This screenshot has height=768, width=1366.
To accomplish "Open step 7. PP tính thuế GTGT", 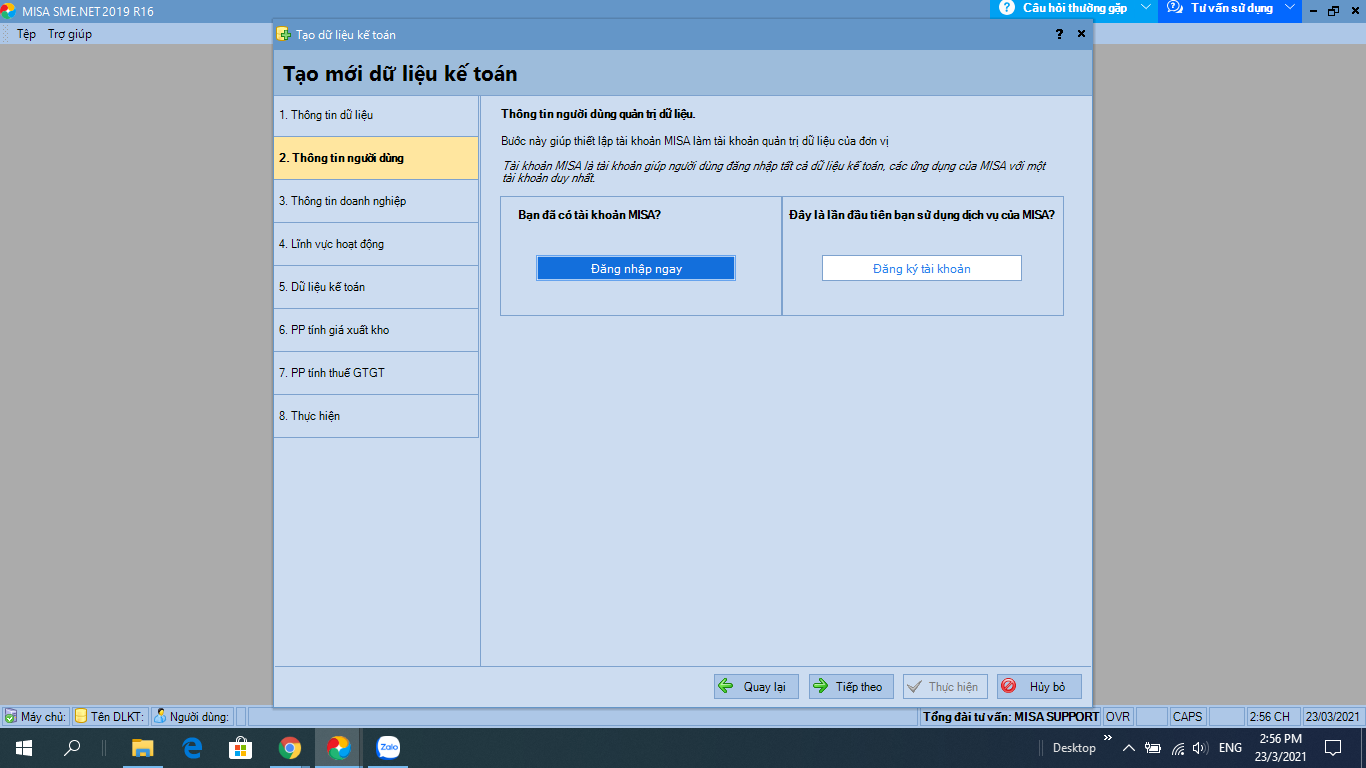I will [376, 373].
